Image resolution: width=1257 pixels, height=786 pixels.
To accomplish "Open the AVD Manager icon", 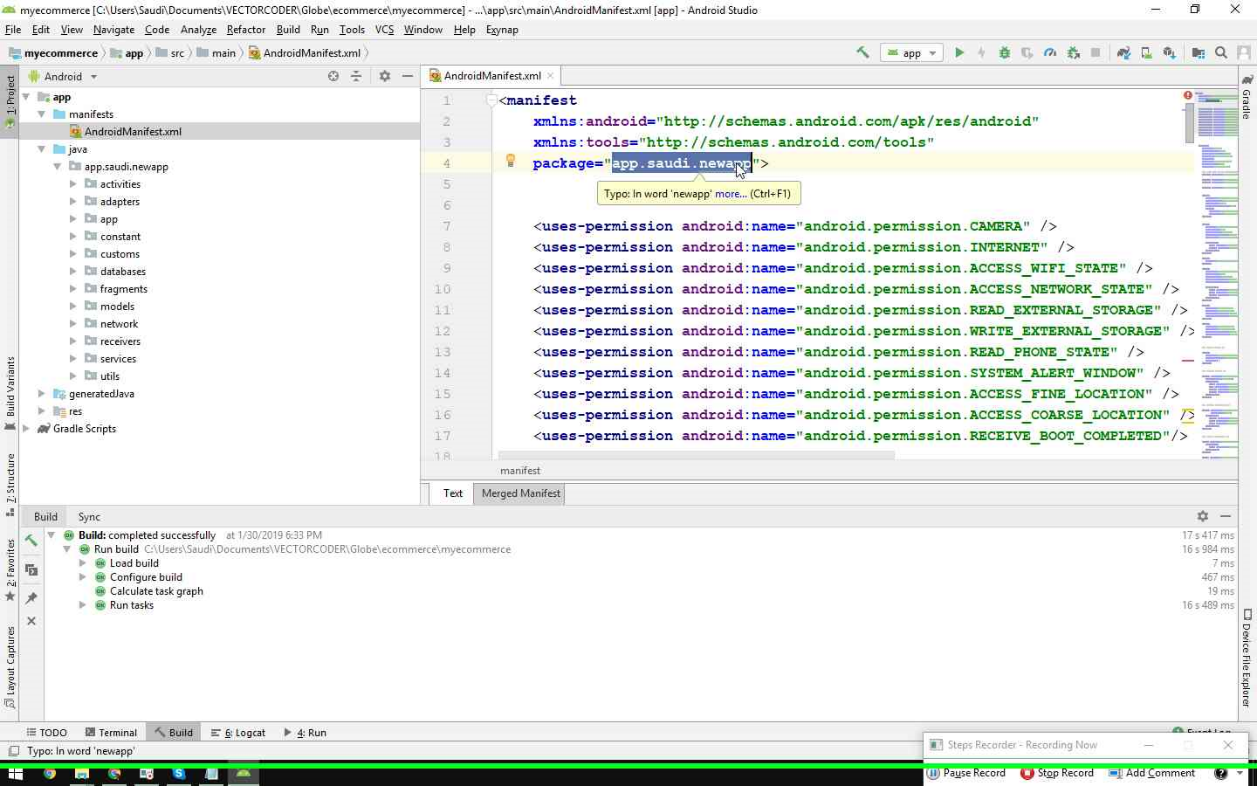I will (1146, 53).
